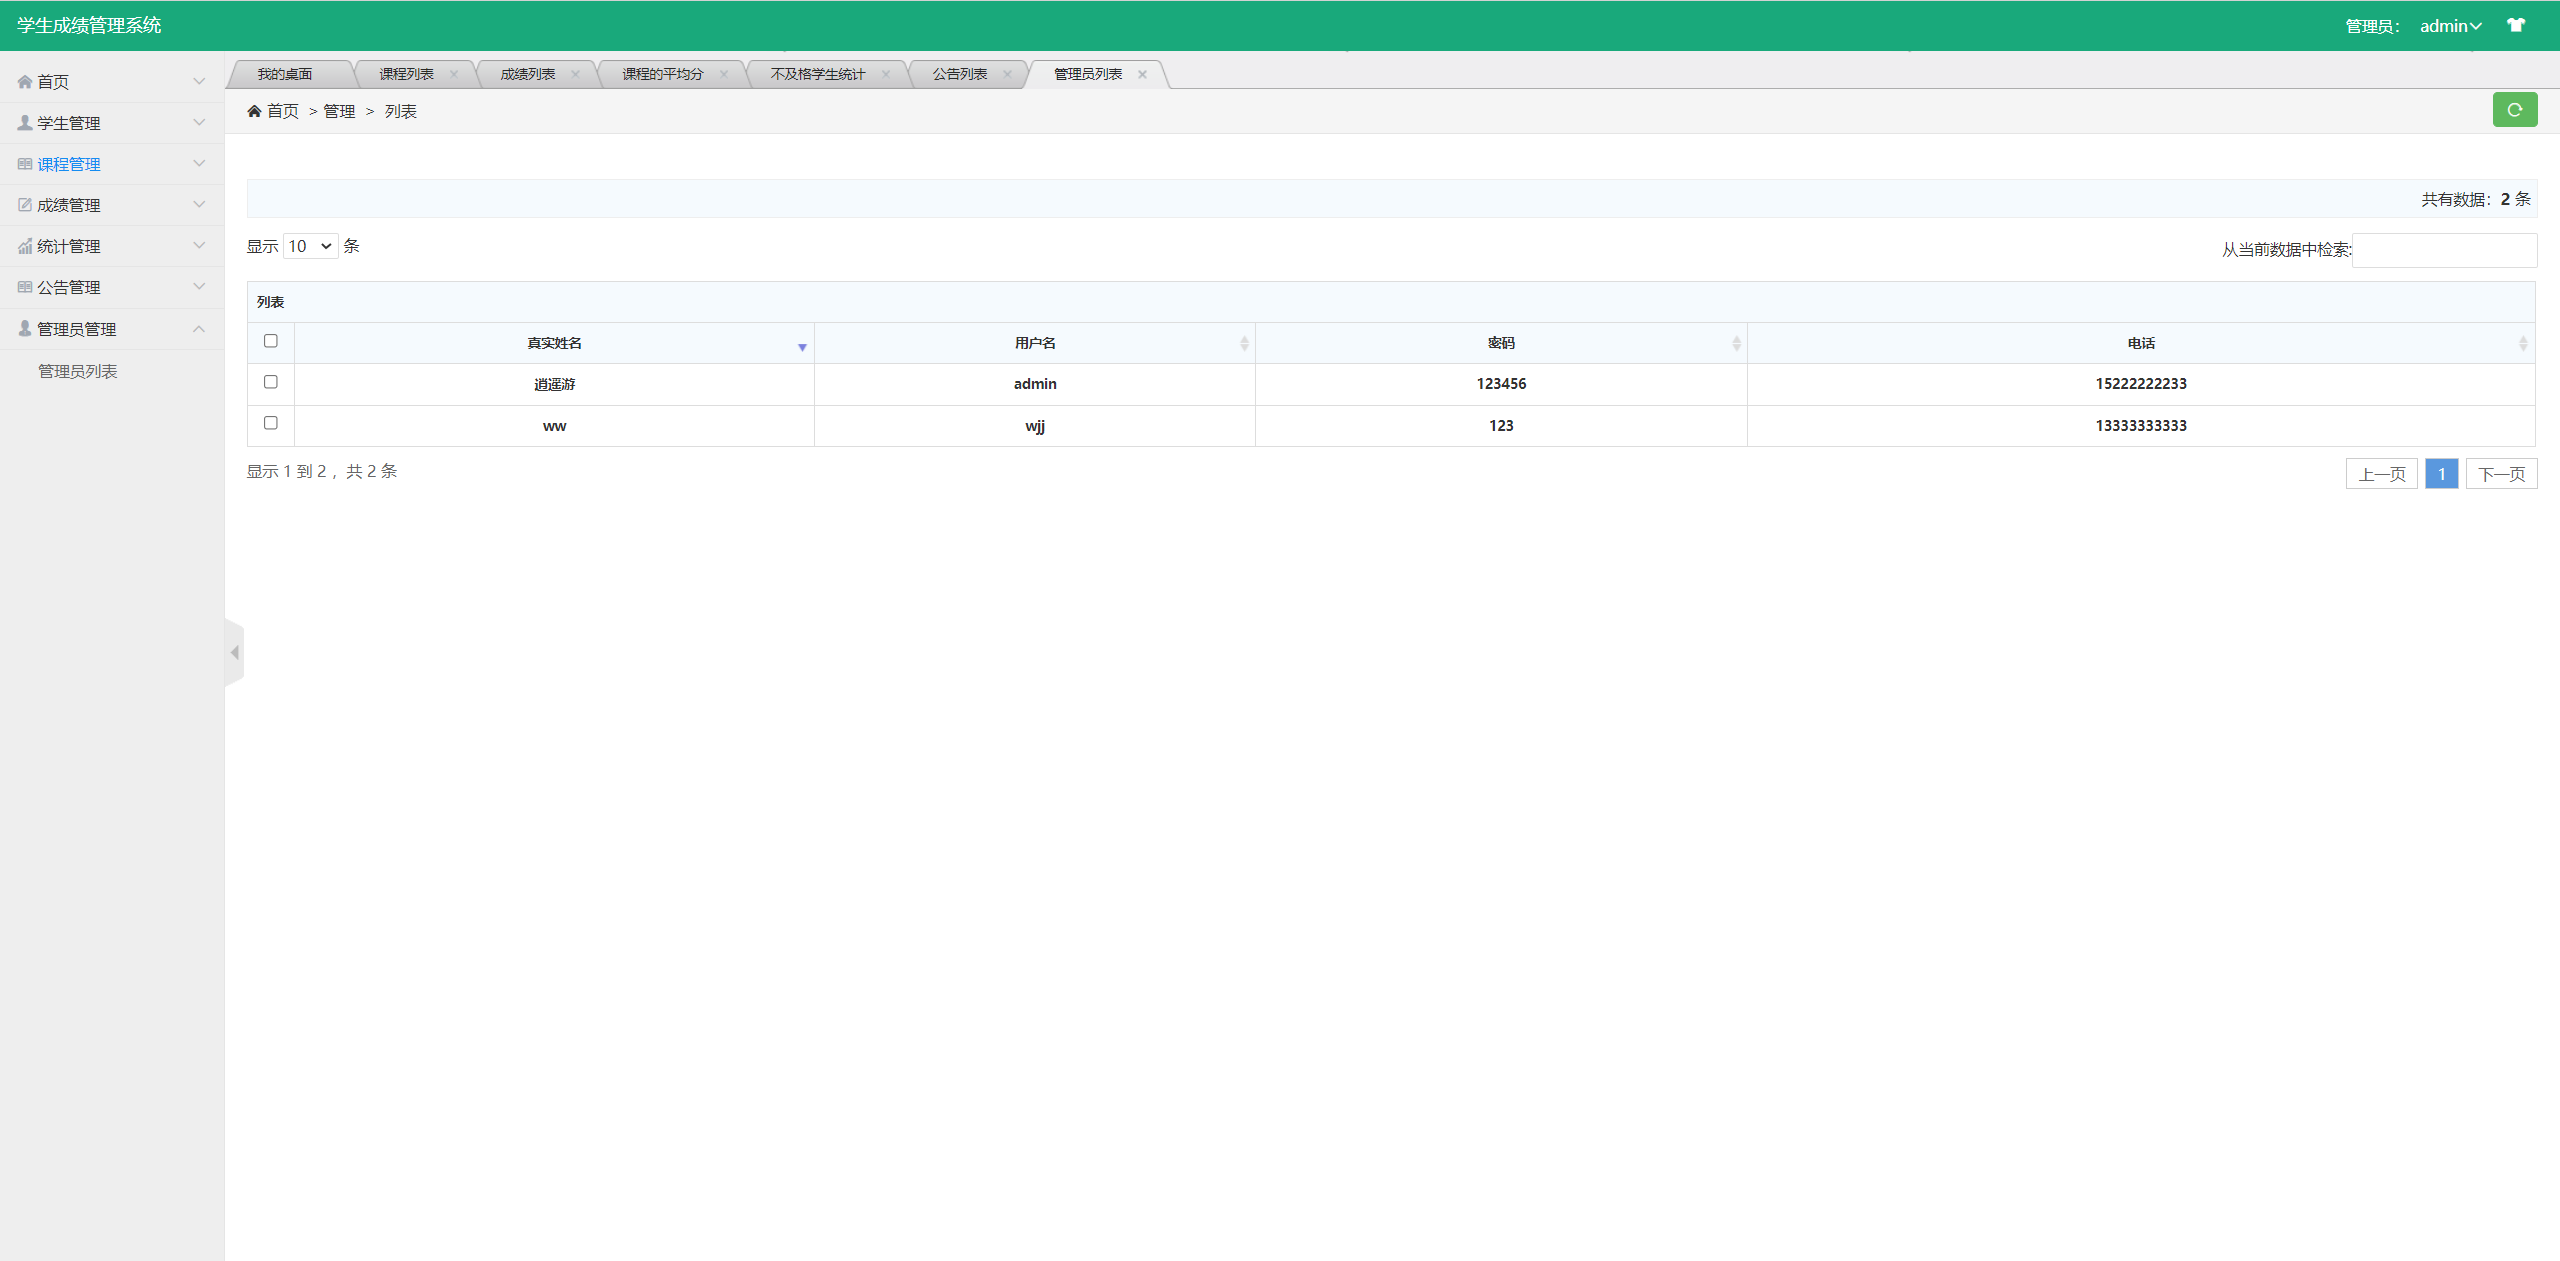Image resolution: width=2560 pixels, height=1261 pixels.
Task: Open 管理员列表 sidebar link
Action: coord(78,371)
